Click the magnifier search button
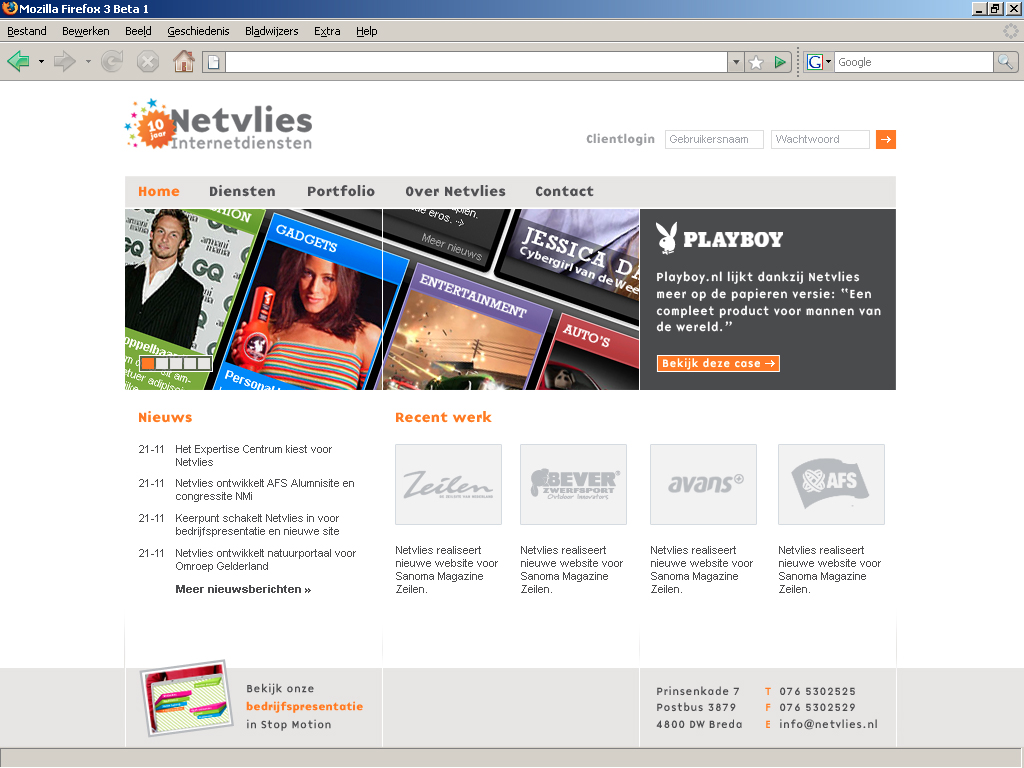The height and width of the screenshot is (768, 1024). [1005, 62]
